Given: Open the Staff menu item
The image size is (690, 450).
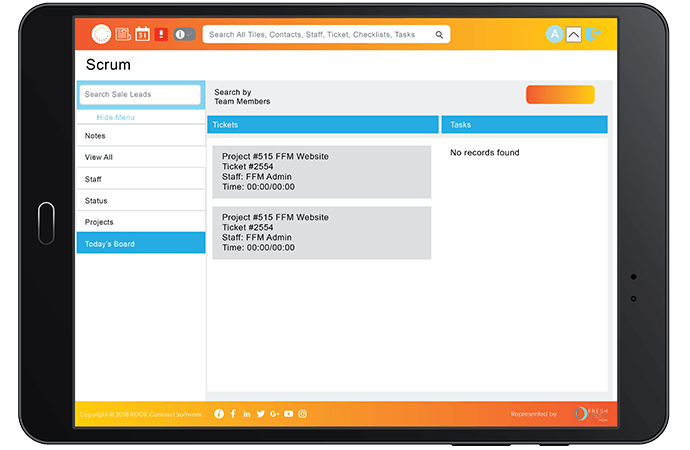Looking at the screenshot, I should tap(141, 179).
